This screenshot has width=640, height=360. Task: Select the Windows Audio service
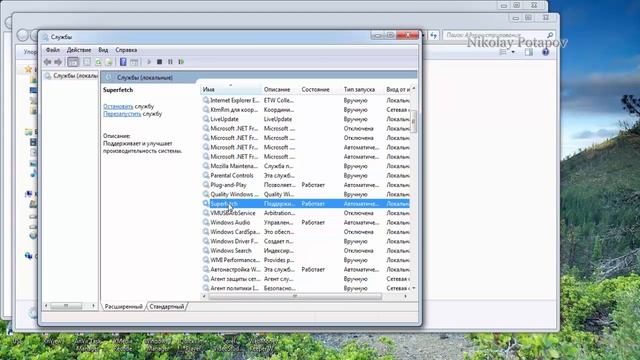[x=306, y=222]
